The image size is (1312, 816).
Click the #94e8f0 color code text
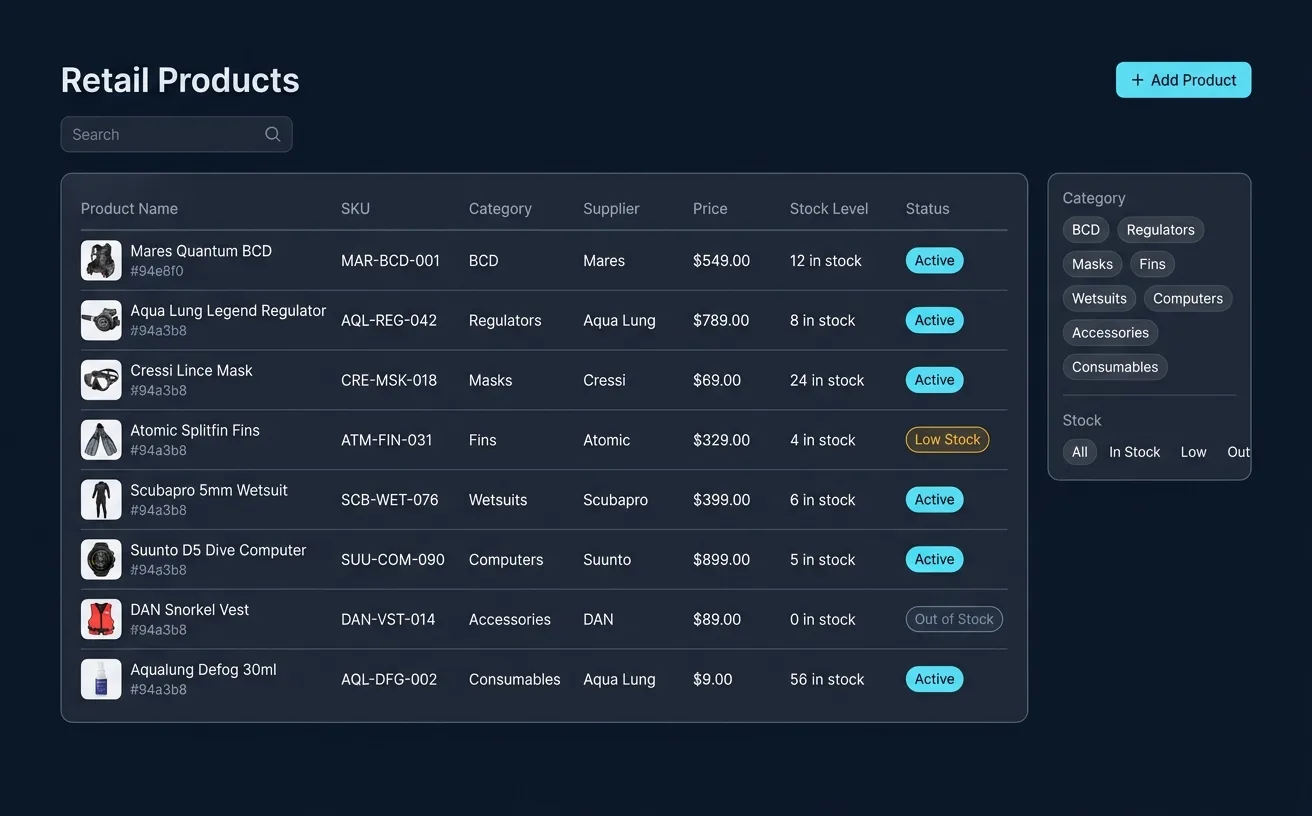coord(156,271)
